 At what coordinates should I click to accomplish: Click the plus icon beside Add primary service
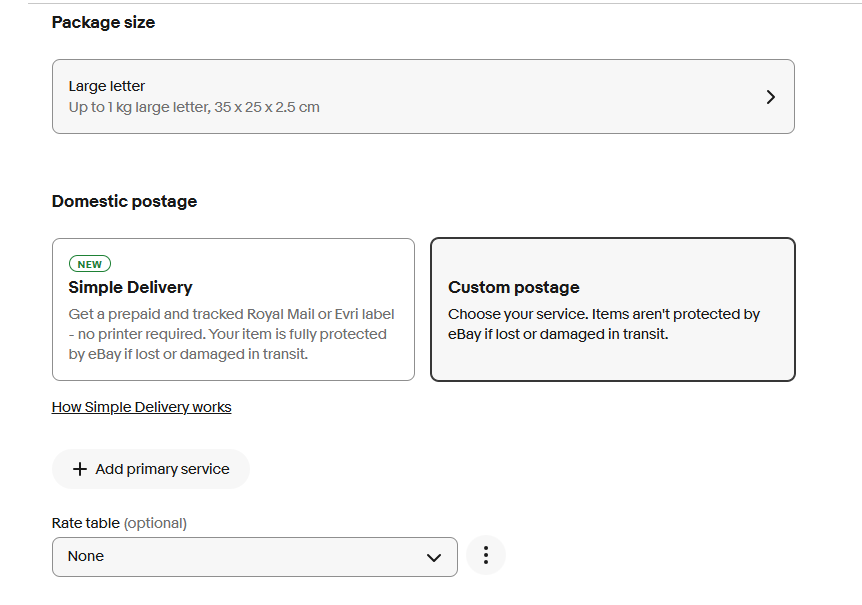80,469
